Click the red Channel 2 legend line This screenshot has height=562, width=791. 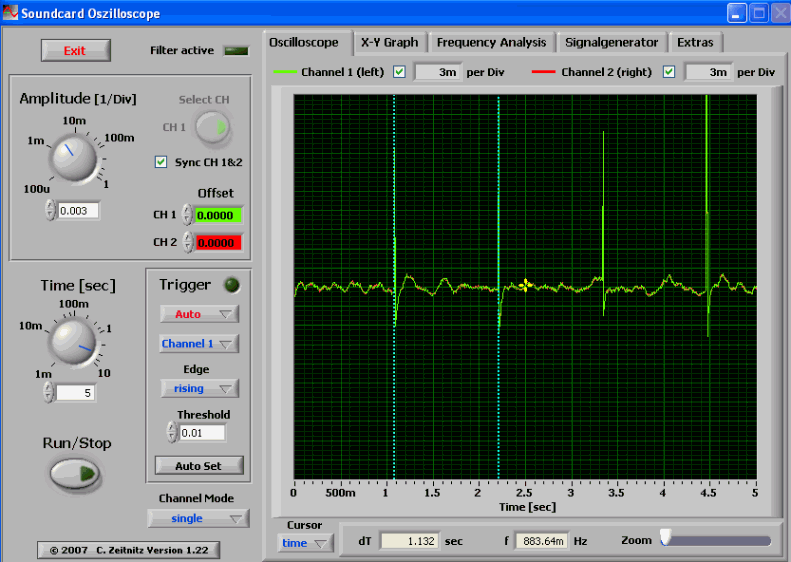543,72
